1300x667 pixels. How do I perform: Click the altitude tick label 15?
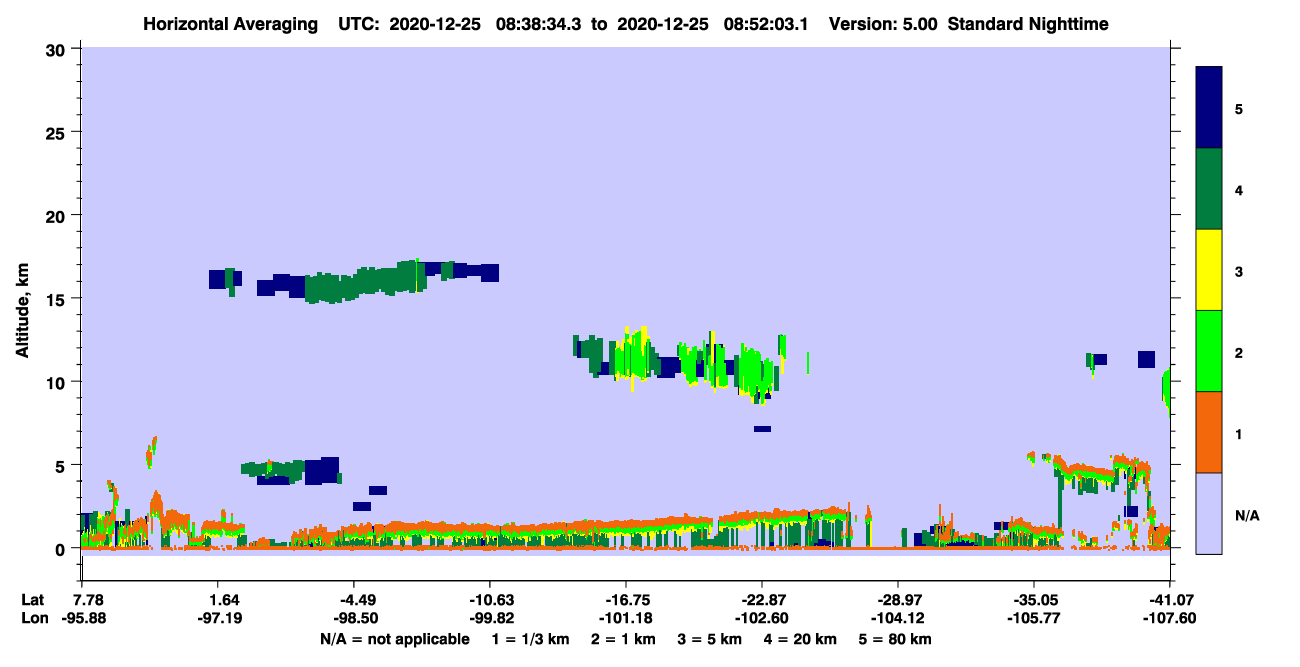click(58, 299)
